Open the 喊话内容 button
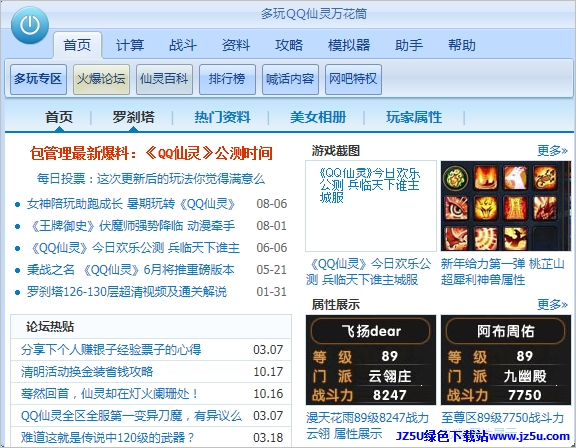576x448 pixels. (290, 79)
